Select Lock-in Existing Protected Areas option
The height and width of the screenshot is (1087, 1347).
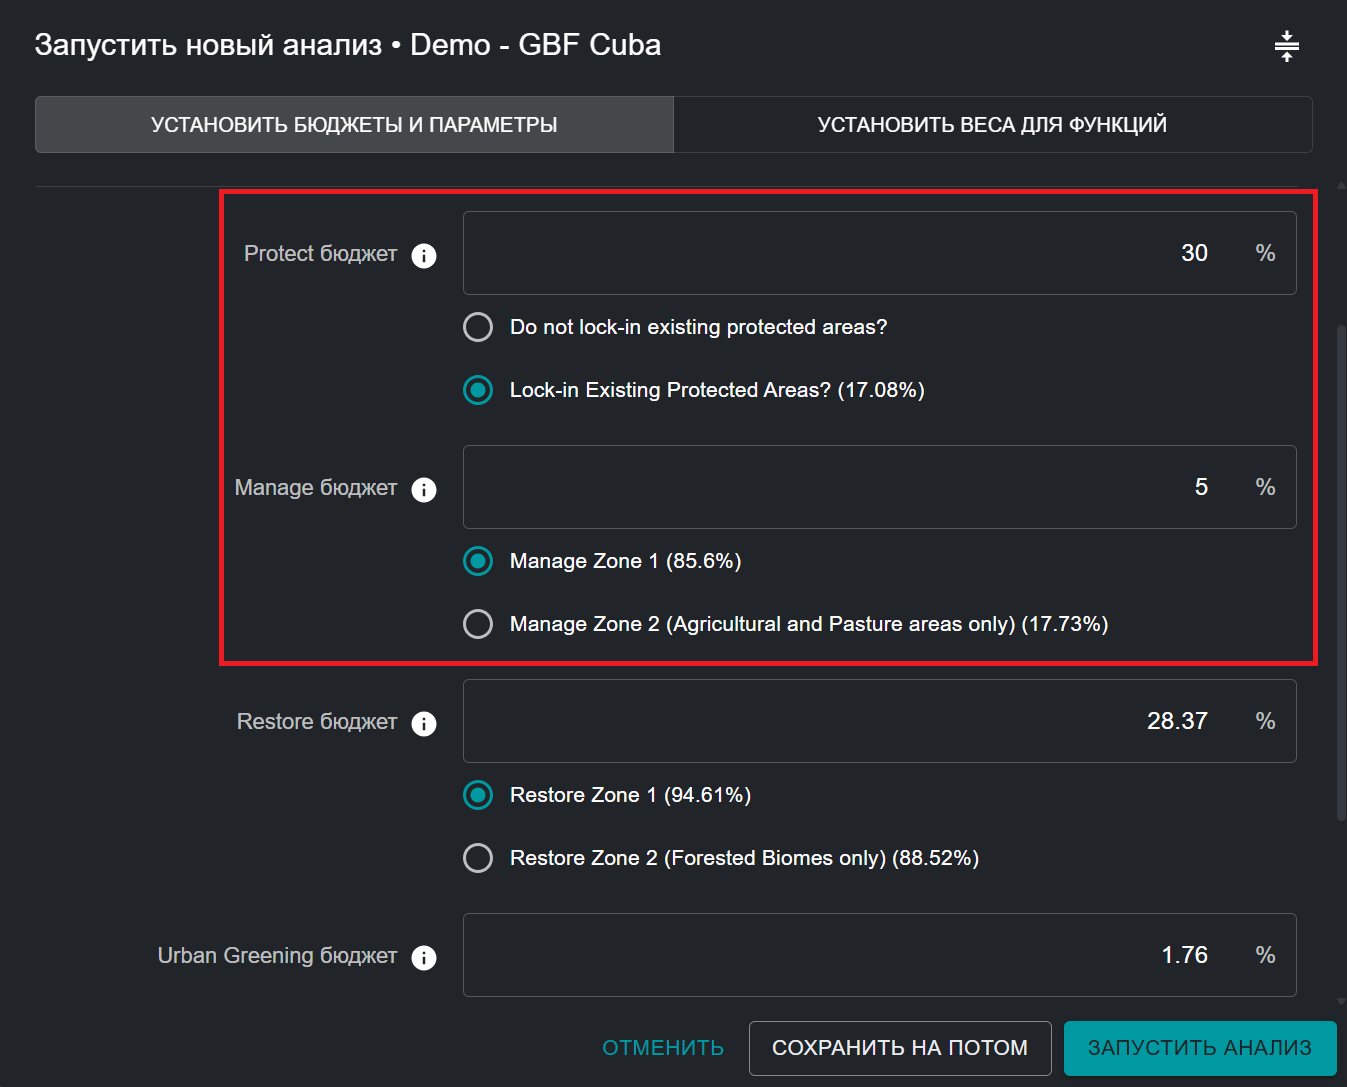click(478, 390)
